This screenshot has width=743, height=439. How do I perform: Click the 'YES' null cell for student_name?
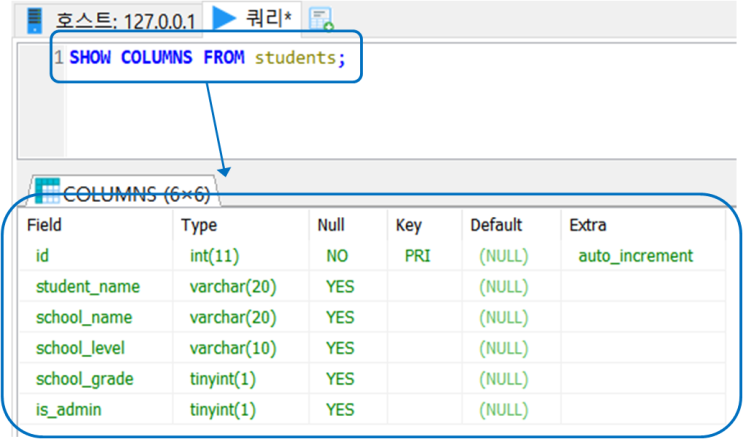[x=348, y=286]
